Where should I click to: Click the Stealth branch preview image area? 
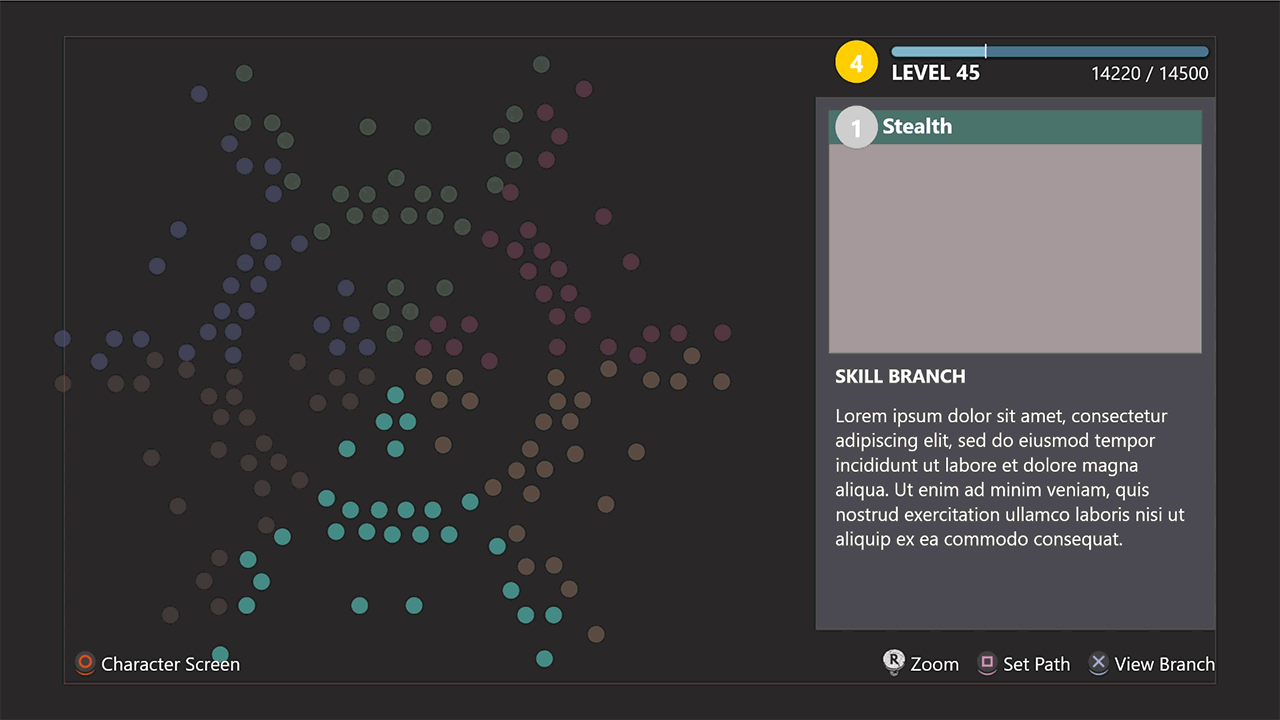[x=1015, y=248]
